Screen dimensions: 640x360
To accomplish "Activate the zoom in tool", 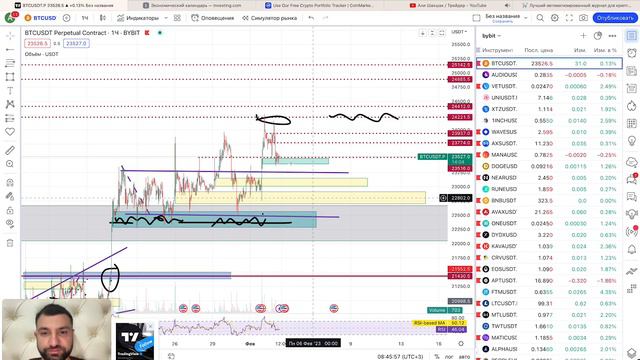I will (10, 164).
